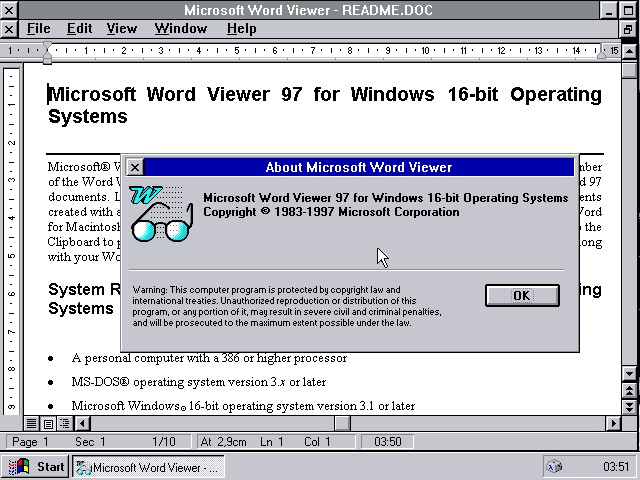The image size is (640, 480).
Task: Click the "Page 1" status bar entry
Action: 30,442
